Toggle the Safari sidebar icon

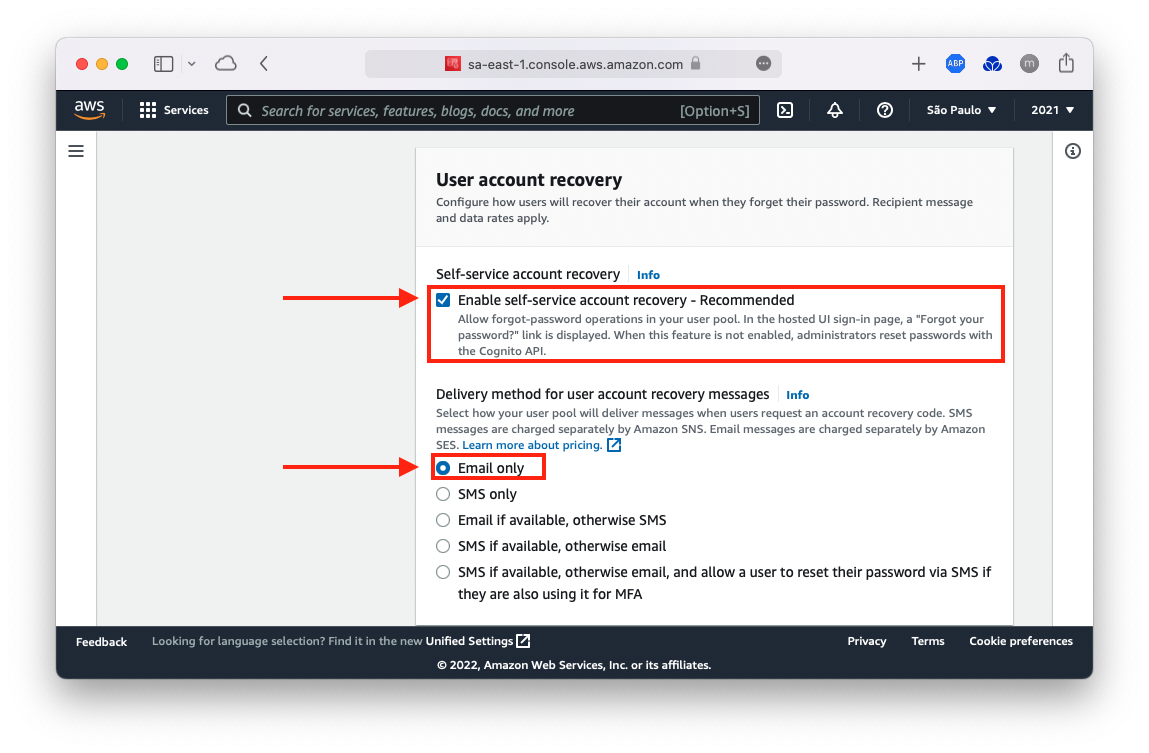click(x=163, y=64)
